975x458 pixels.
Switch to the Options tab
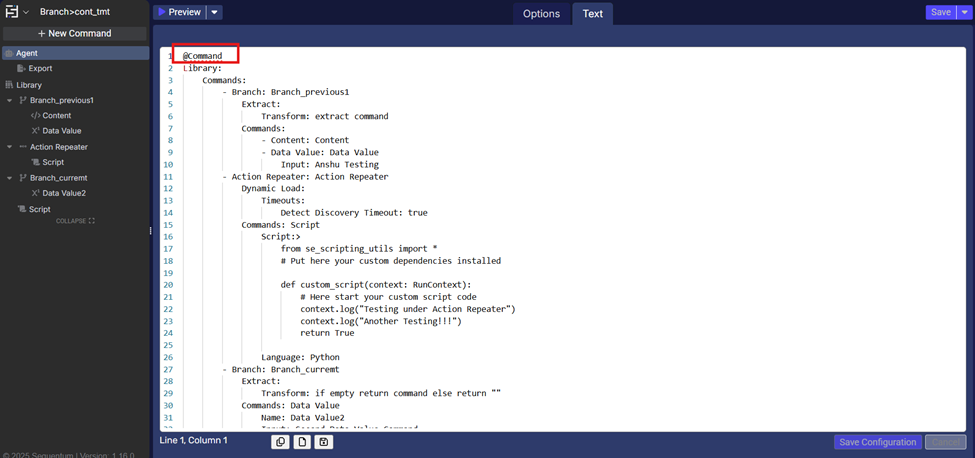point(541,14)
